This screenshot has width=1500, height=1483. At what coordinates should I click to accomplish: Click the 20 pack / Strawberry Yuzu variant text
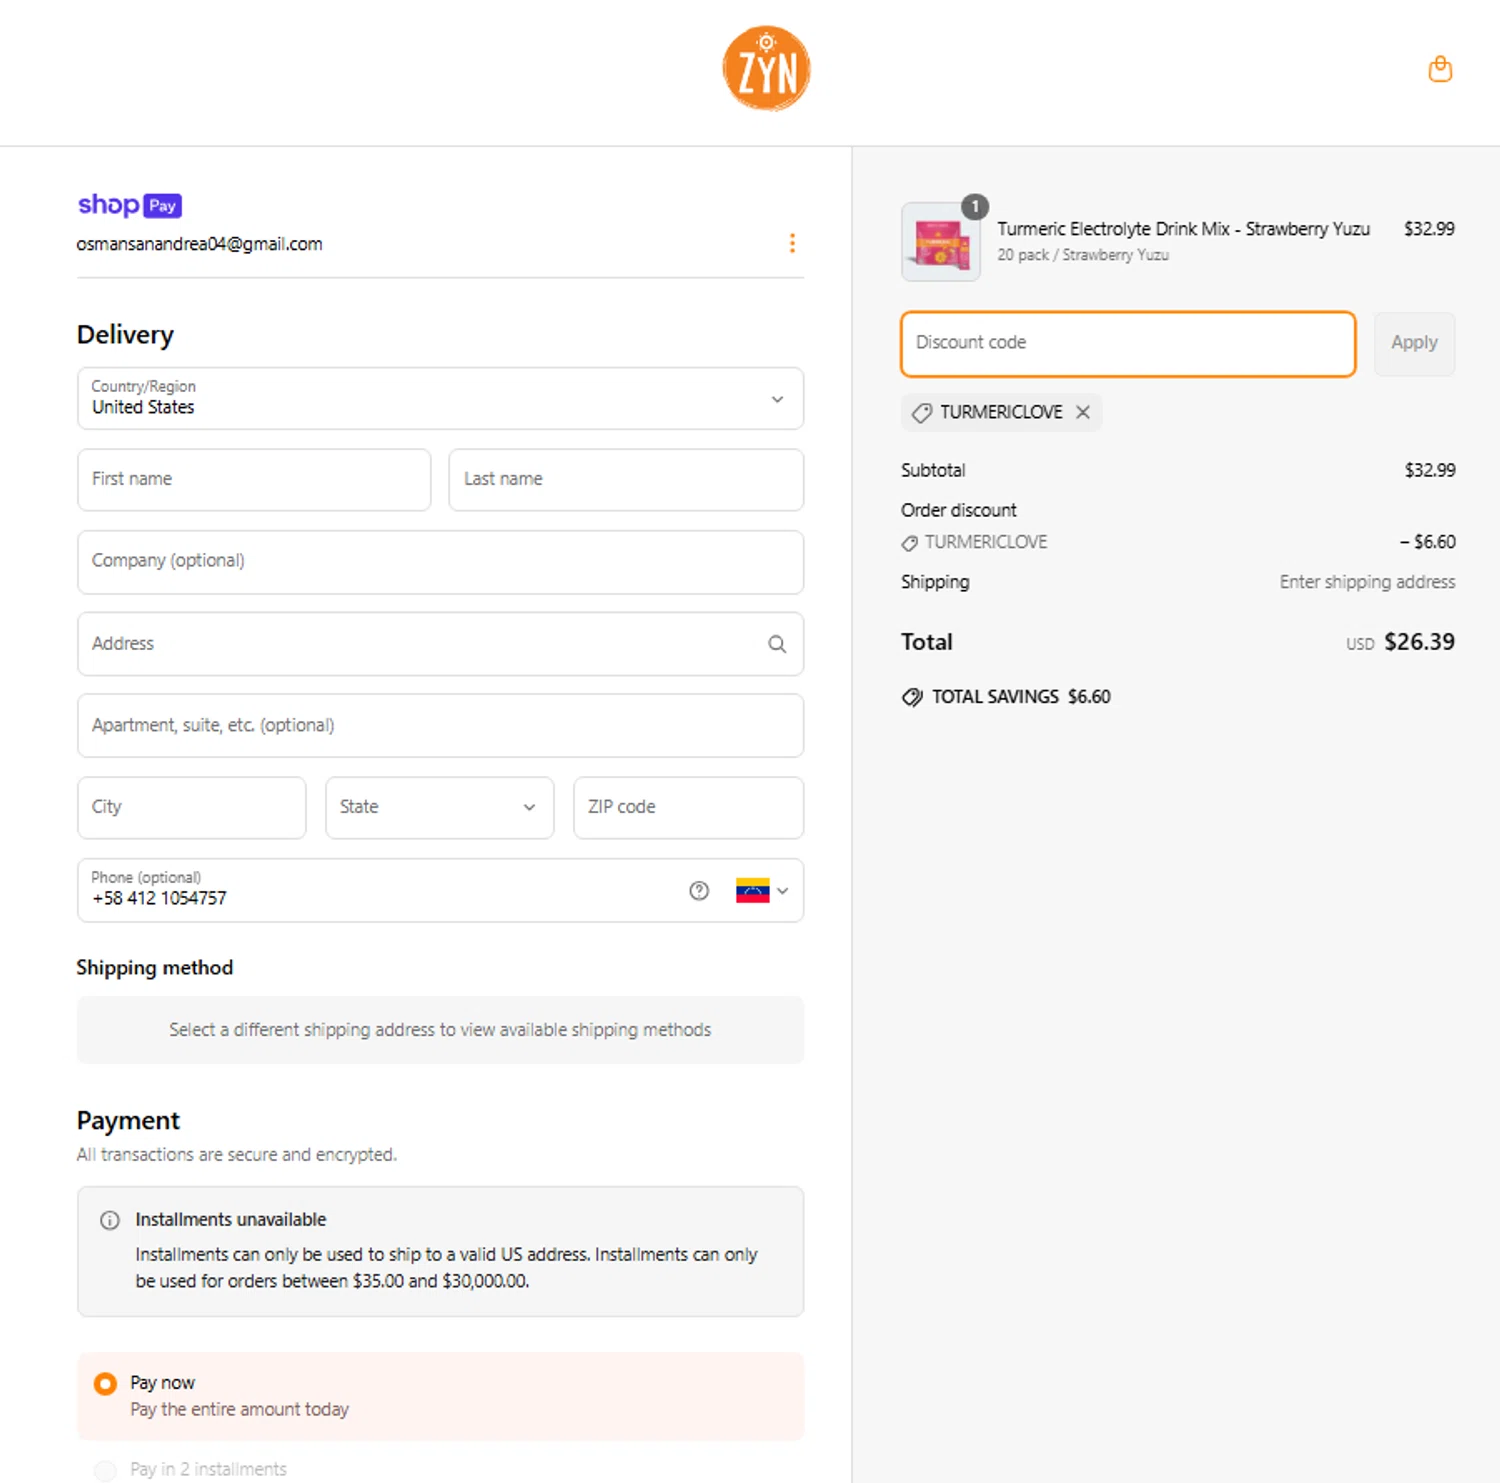(1083, 255)
